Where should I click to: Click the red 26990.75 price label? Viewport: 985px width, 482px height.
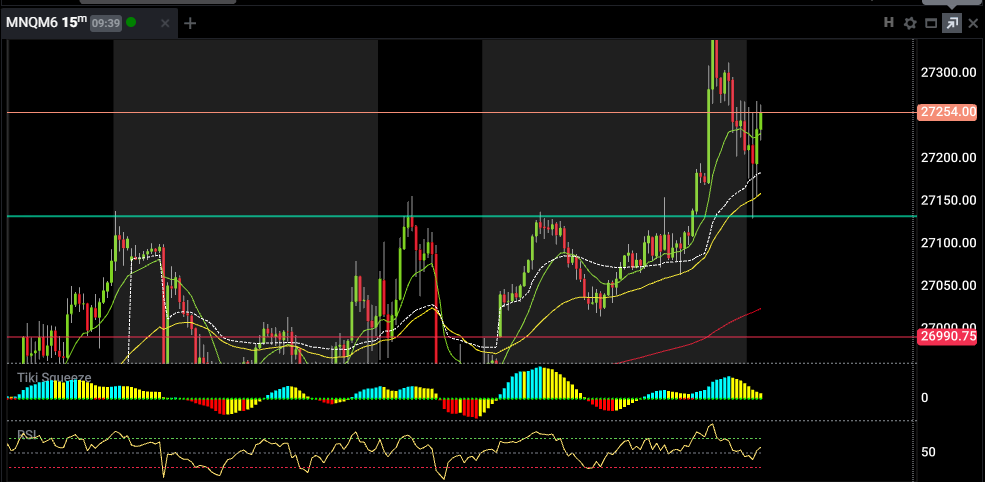[948, 336]
